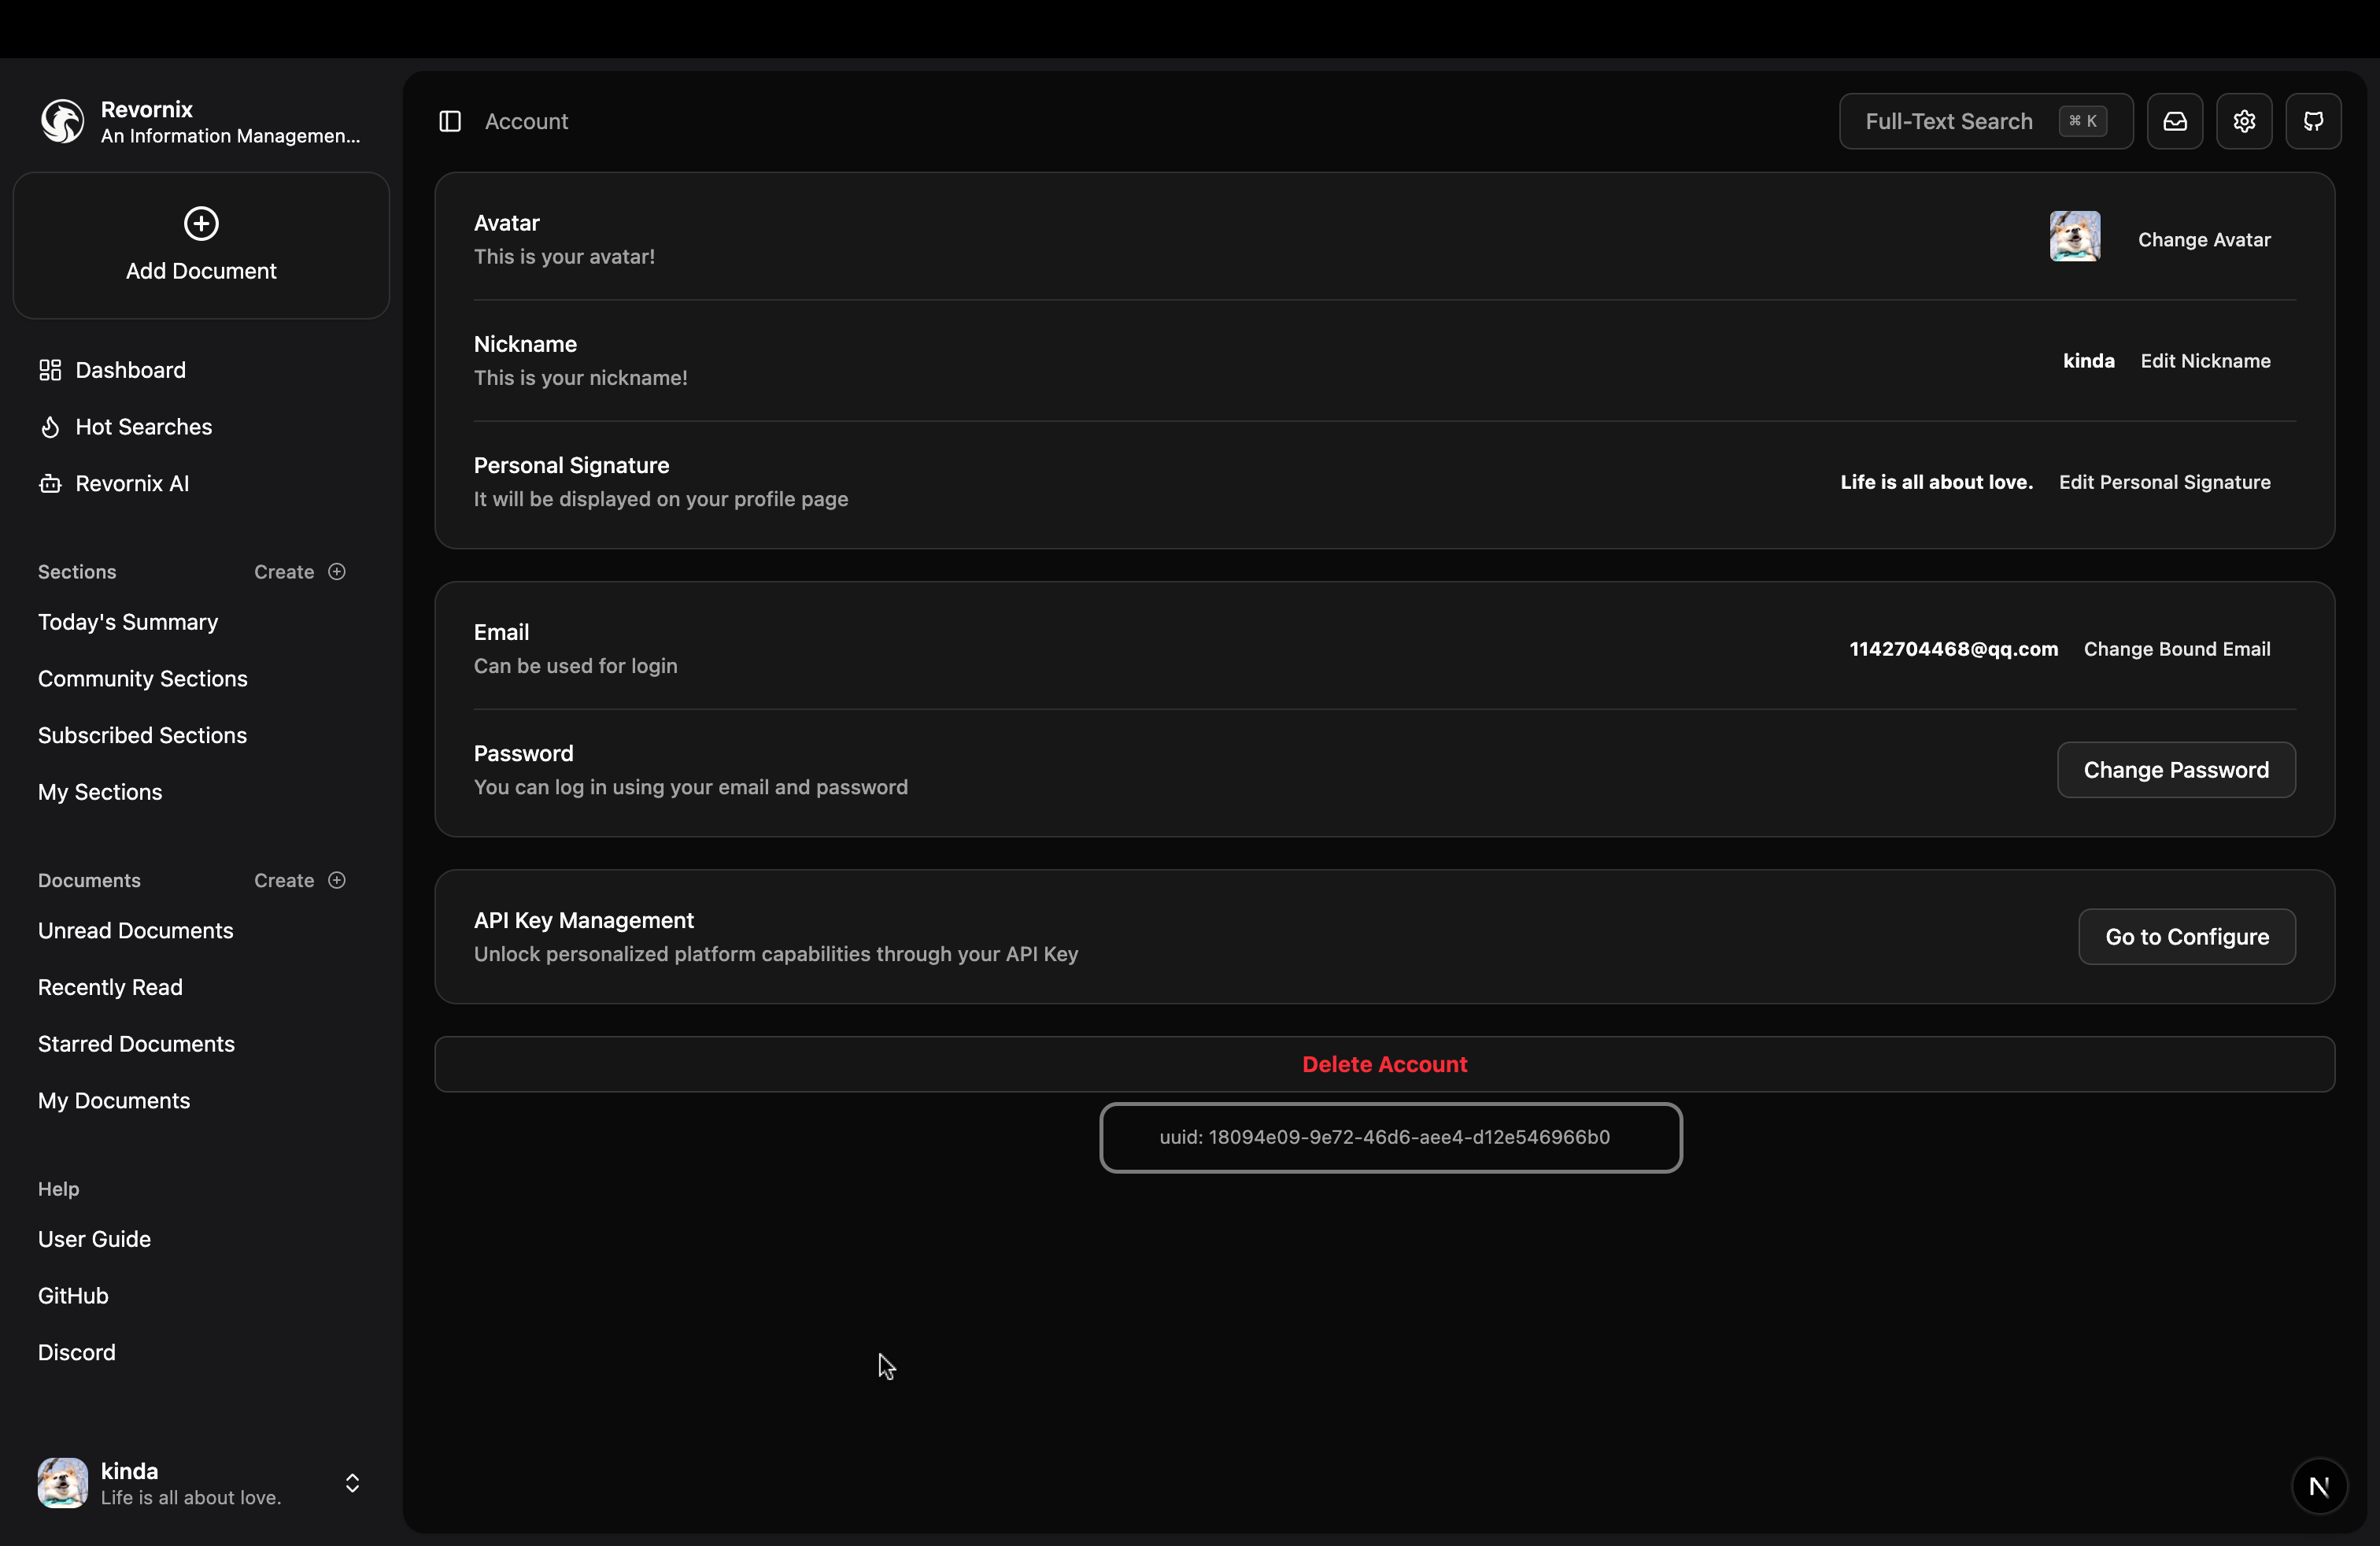Click Create next to Documents
The width and height of the screenshot is (2380, 1546).
[x=284, y=881]
